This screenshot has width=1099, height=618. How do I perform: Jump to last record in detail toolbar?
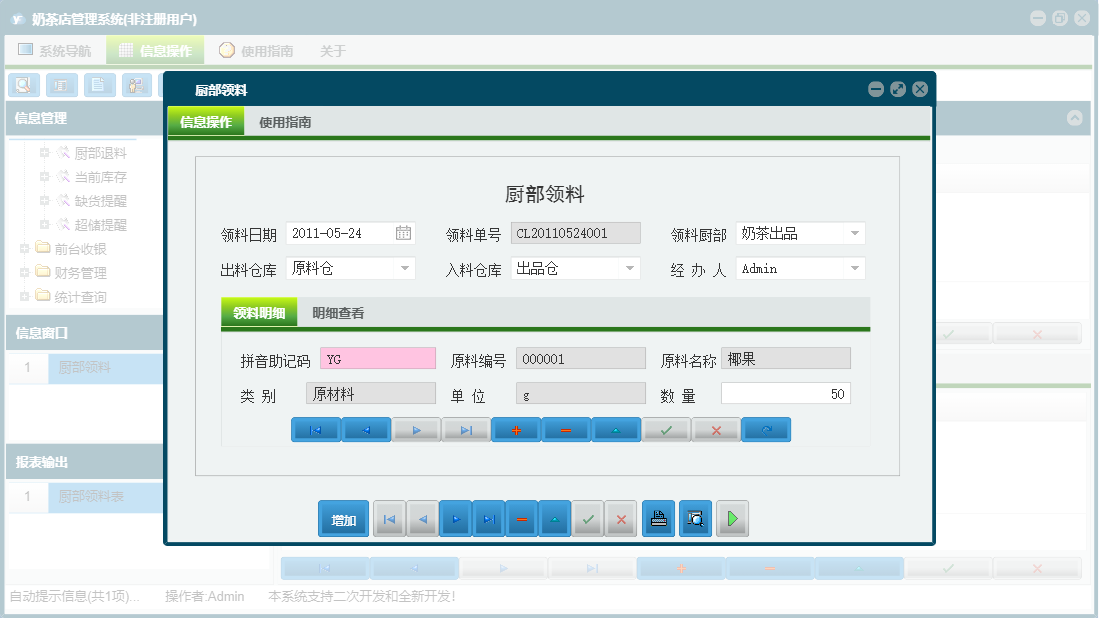(466, 429)
